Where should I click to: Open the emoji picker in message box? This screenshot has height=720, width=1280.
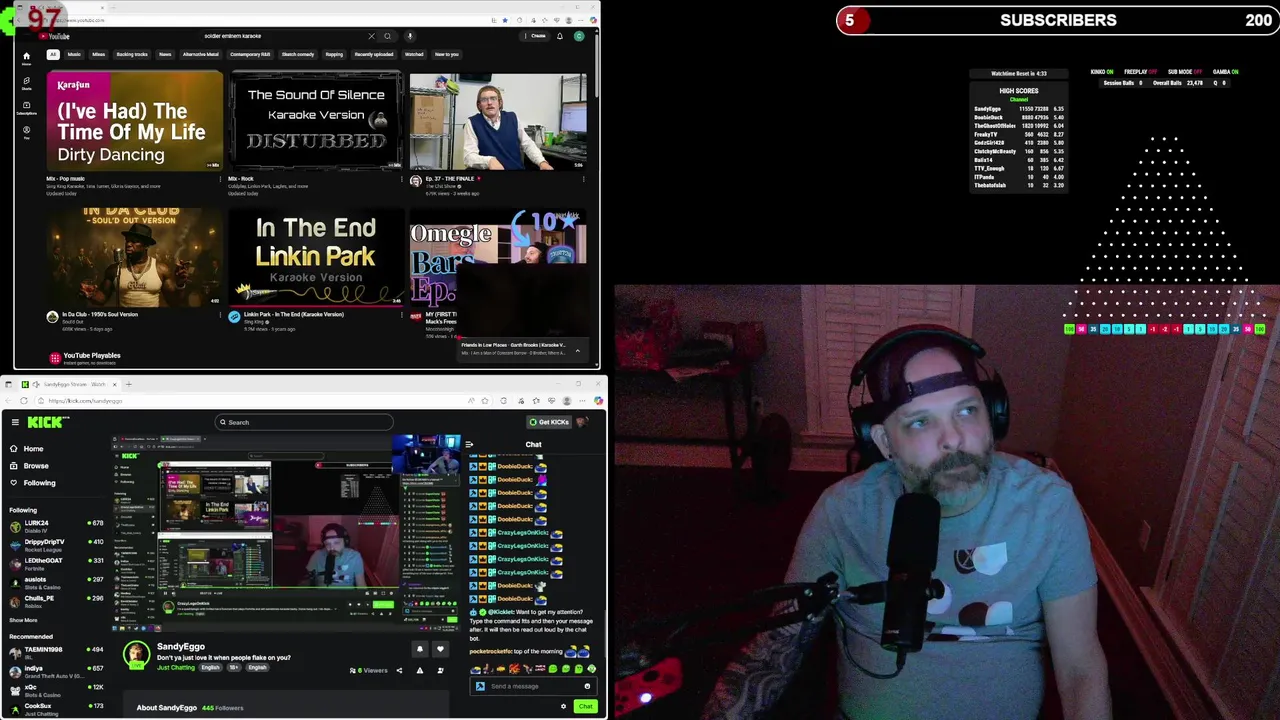(587, 686)
